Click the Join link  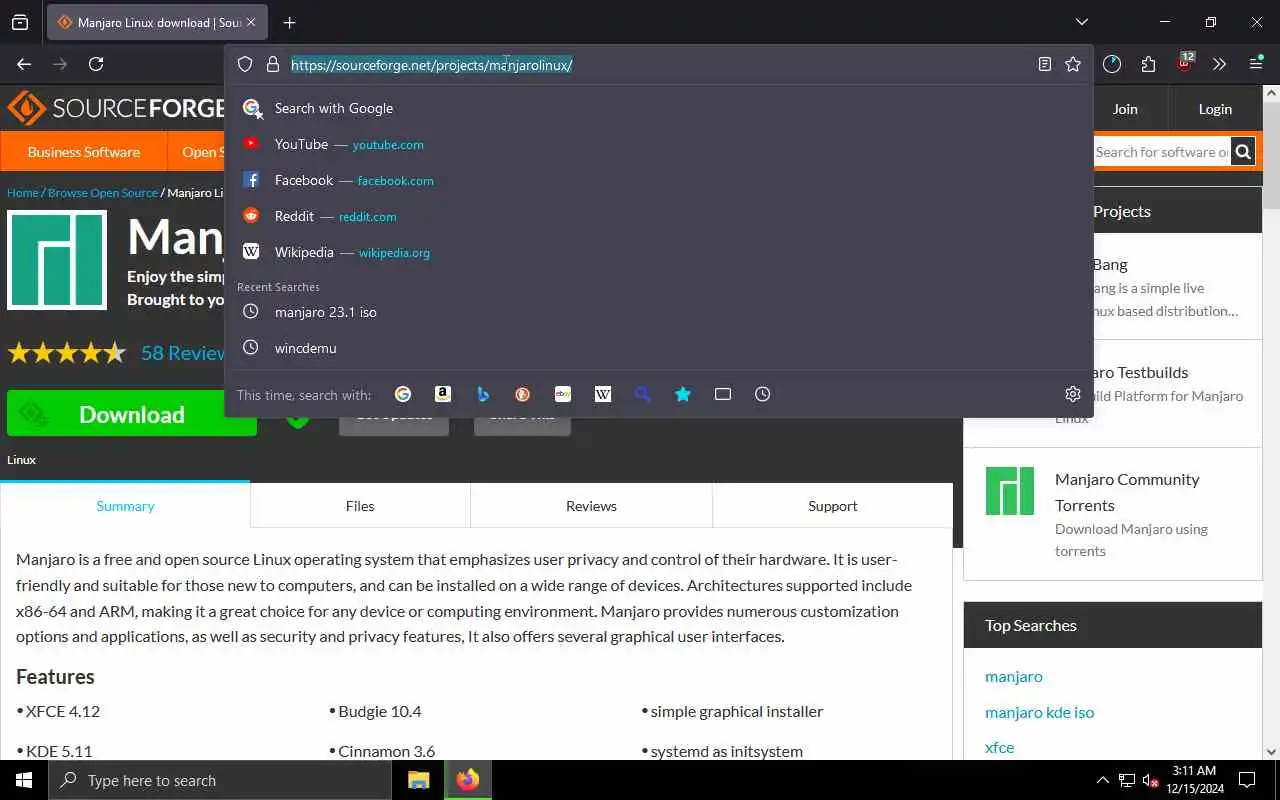[x=1125, y=109]
